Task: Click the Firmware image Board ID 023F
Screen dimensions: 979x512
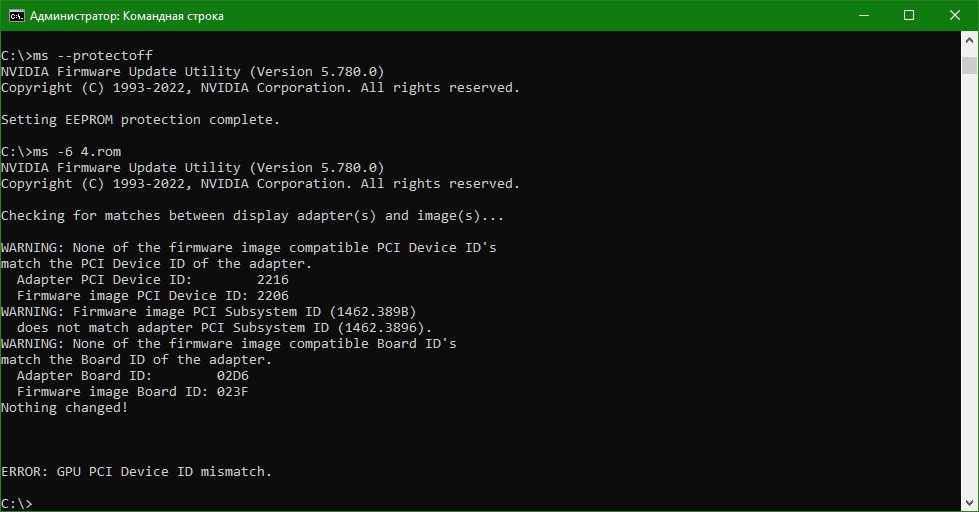Action: pyautogui.click(x=233, y=392)
